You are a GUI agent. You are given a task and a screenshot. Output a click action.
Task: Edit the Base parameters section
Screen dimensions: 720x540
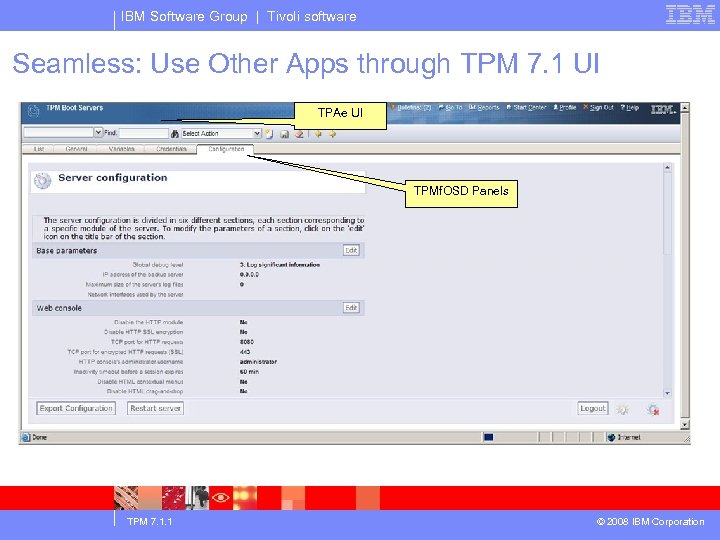[351, 250]
